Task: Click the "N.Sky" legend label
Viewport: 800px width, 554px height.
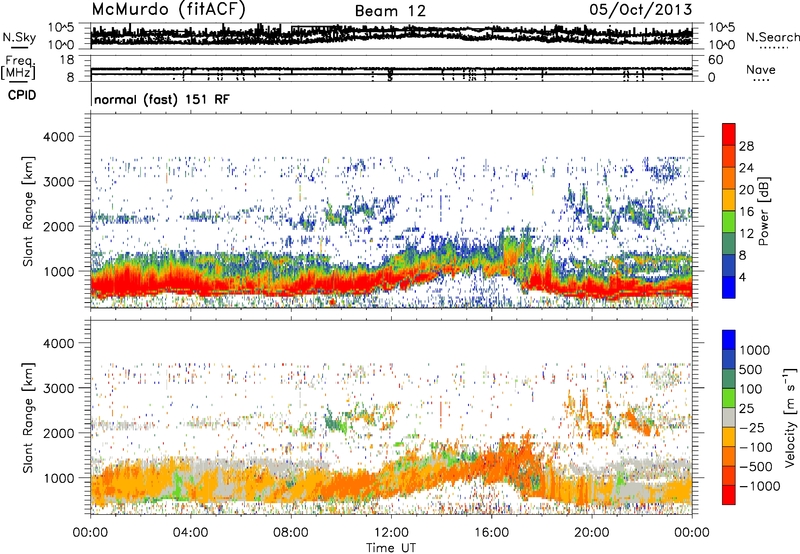Action: (19, 37)
